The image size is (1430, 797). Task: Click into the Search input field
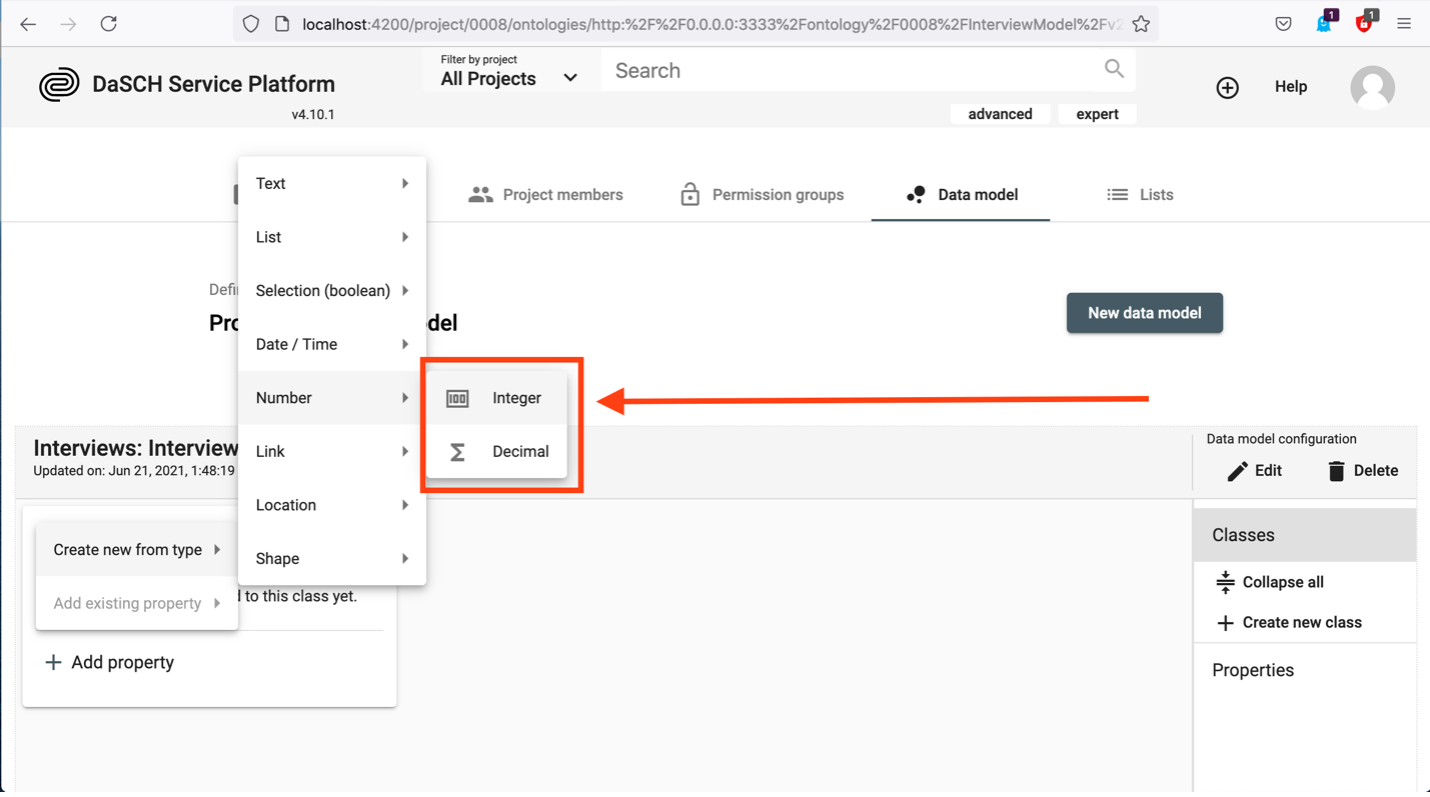pyautogui.click(x=850, y=71)
